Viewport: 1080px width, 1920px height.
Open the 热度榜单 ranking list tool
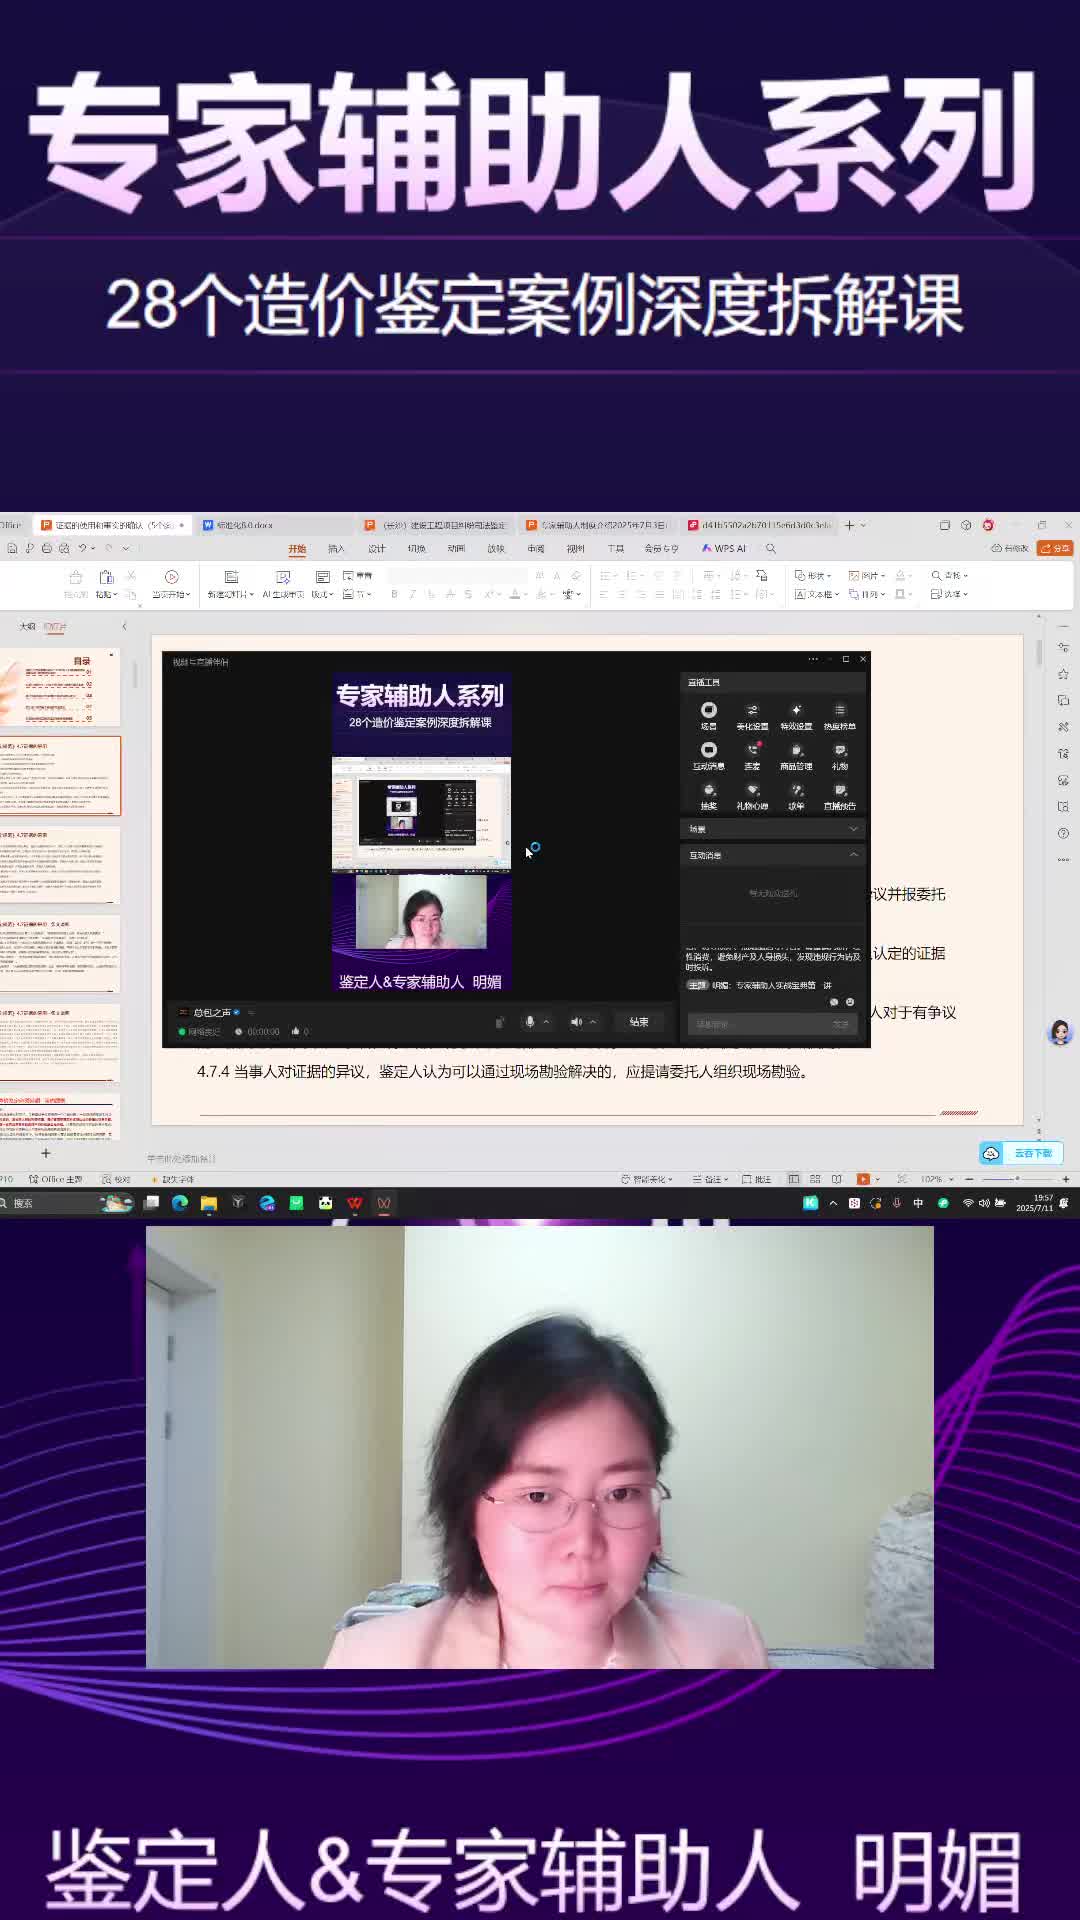pos(840,716)
